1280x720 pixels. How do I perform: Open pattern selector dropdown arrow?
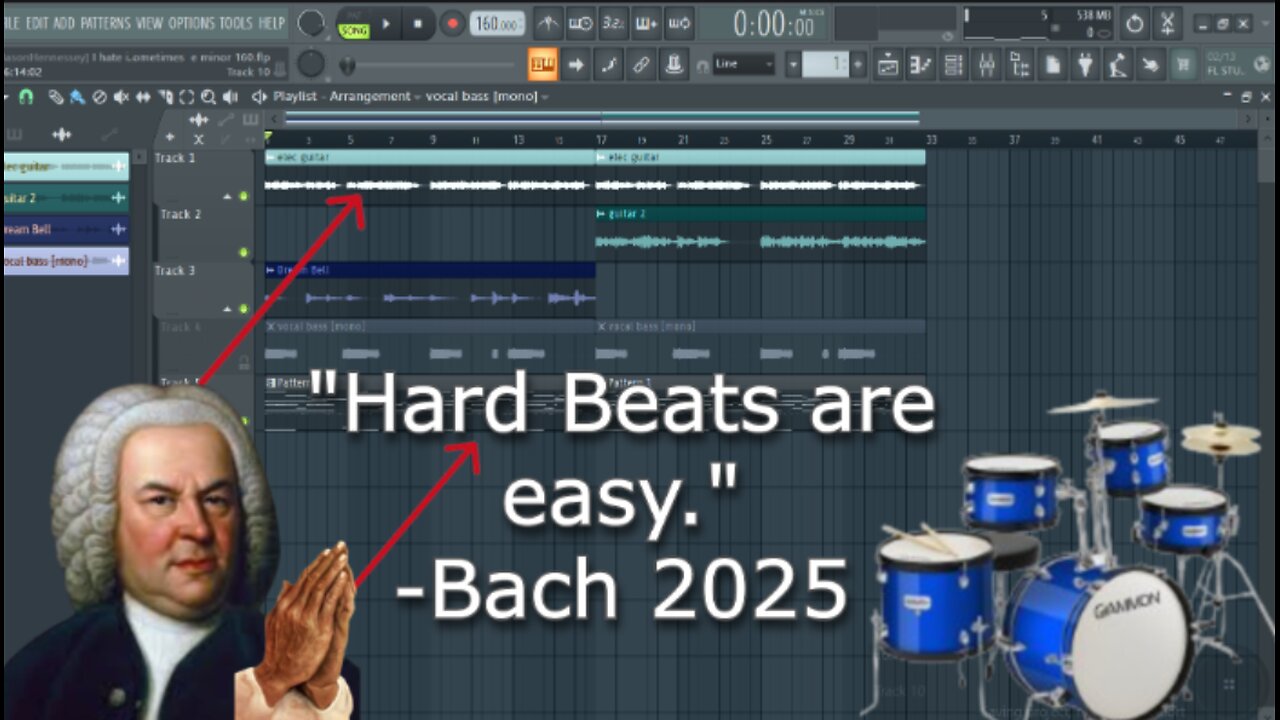coord(793,65)
